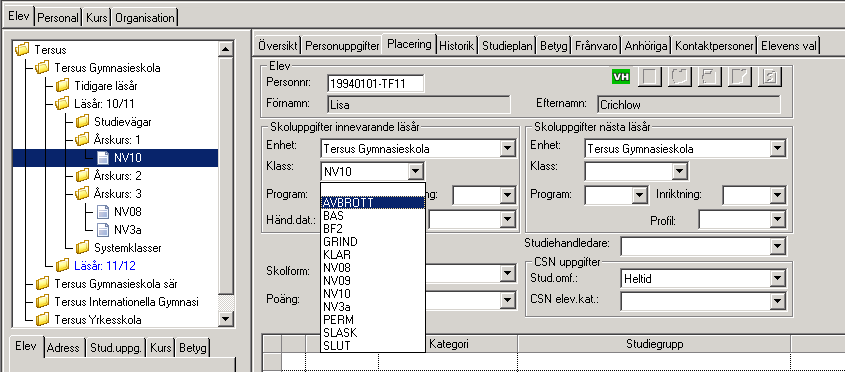Open the CSN elev.kat. dropdown
Image resolution: width=845 pixels, height=372 pixels.
coord(777,301)
